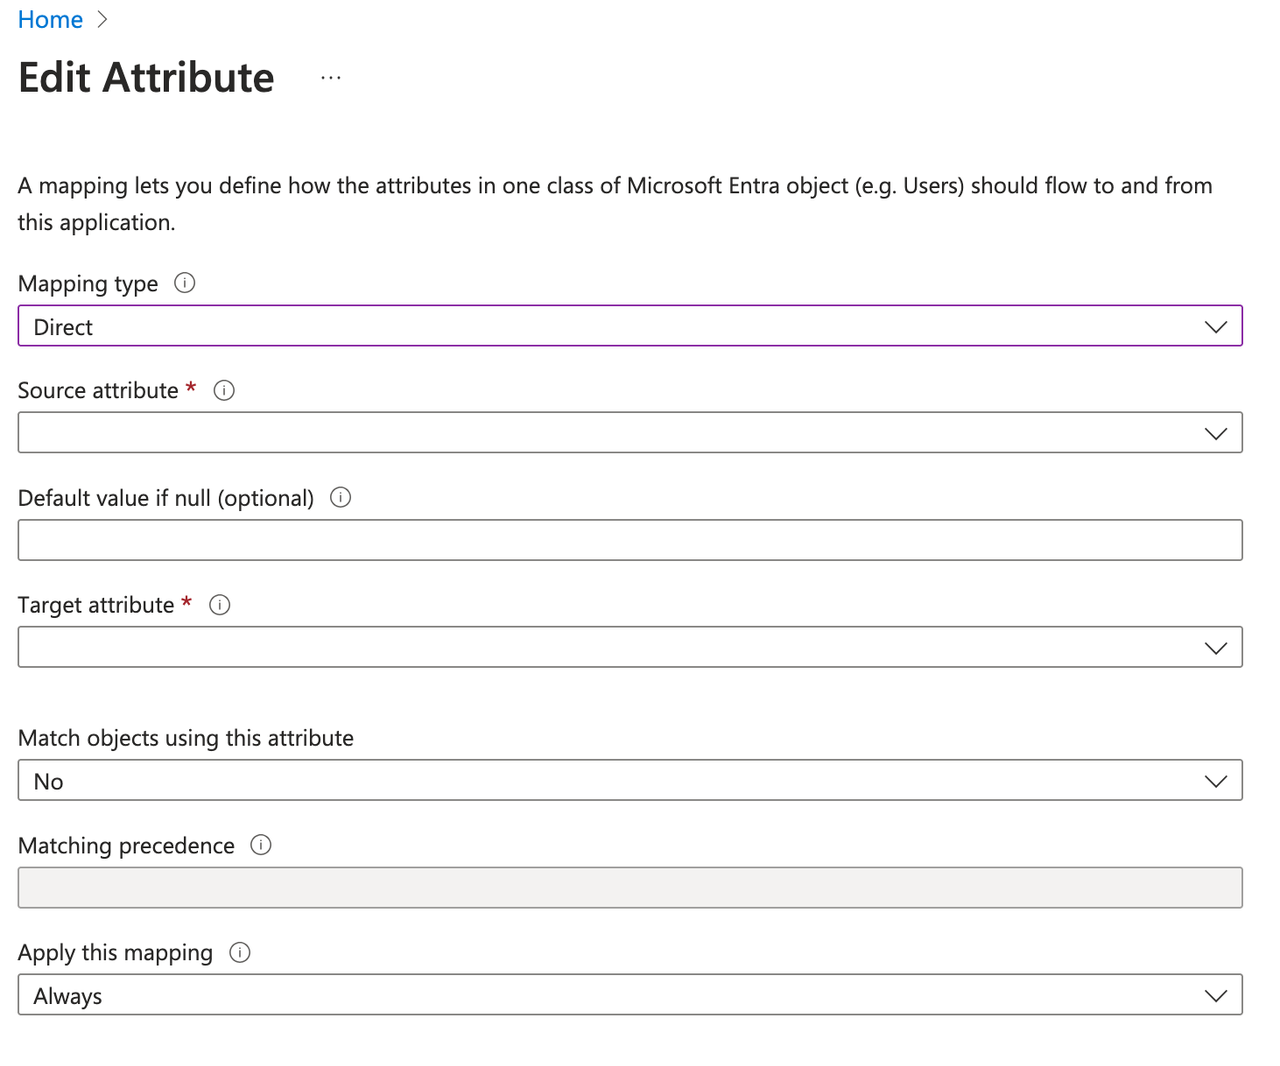Open Apply this mapping dropdown set to Always
1280x1066 pixels.
(x=629, y=995)
